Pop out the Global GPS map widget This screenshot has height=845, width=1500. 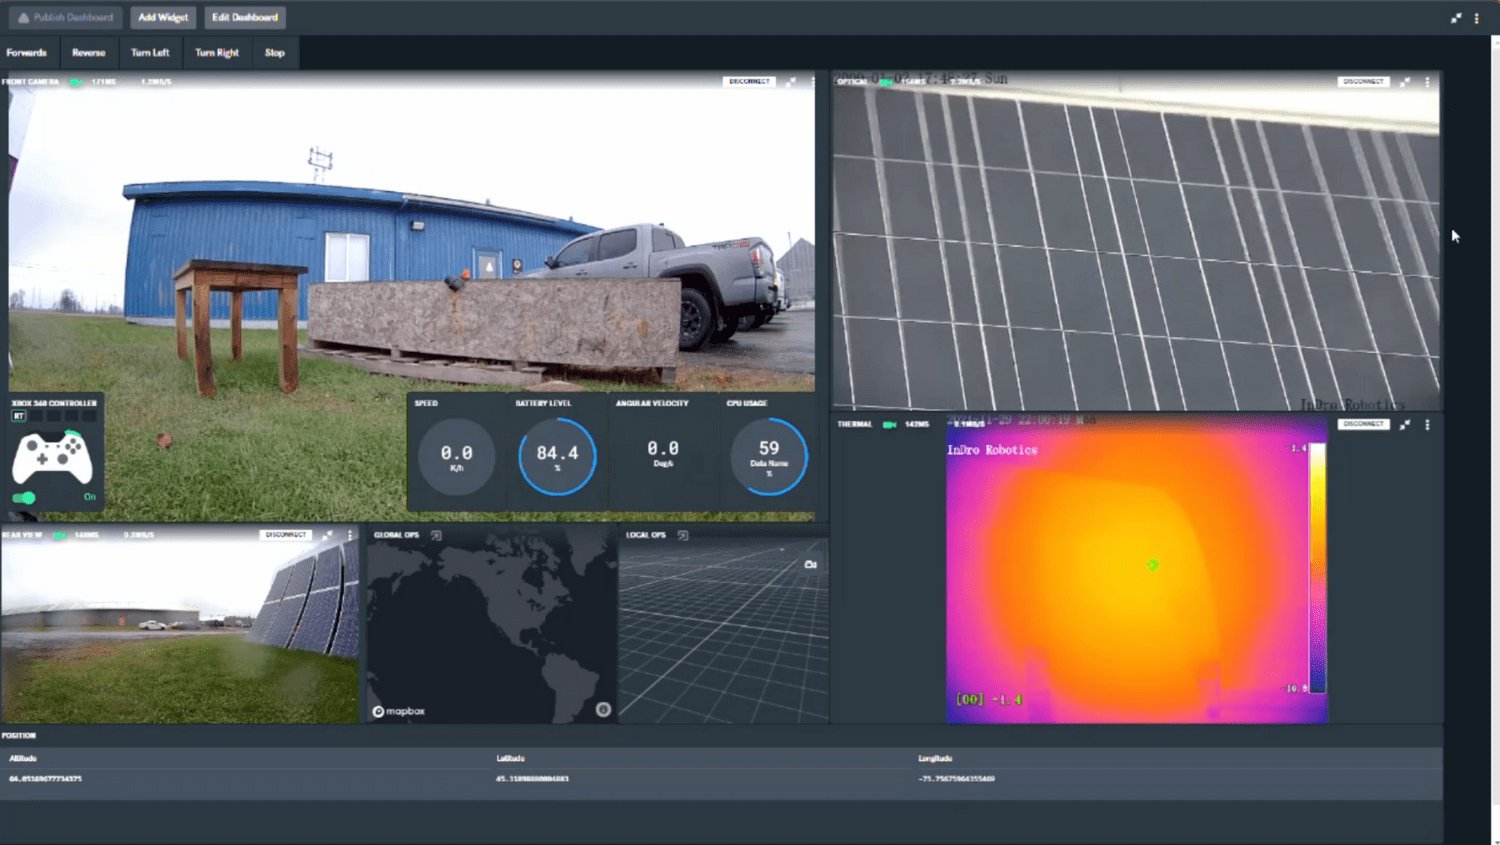[436, 536]
